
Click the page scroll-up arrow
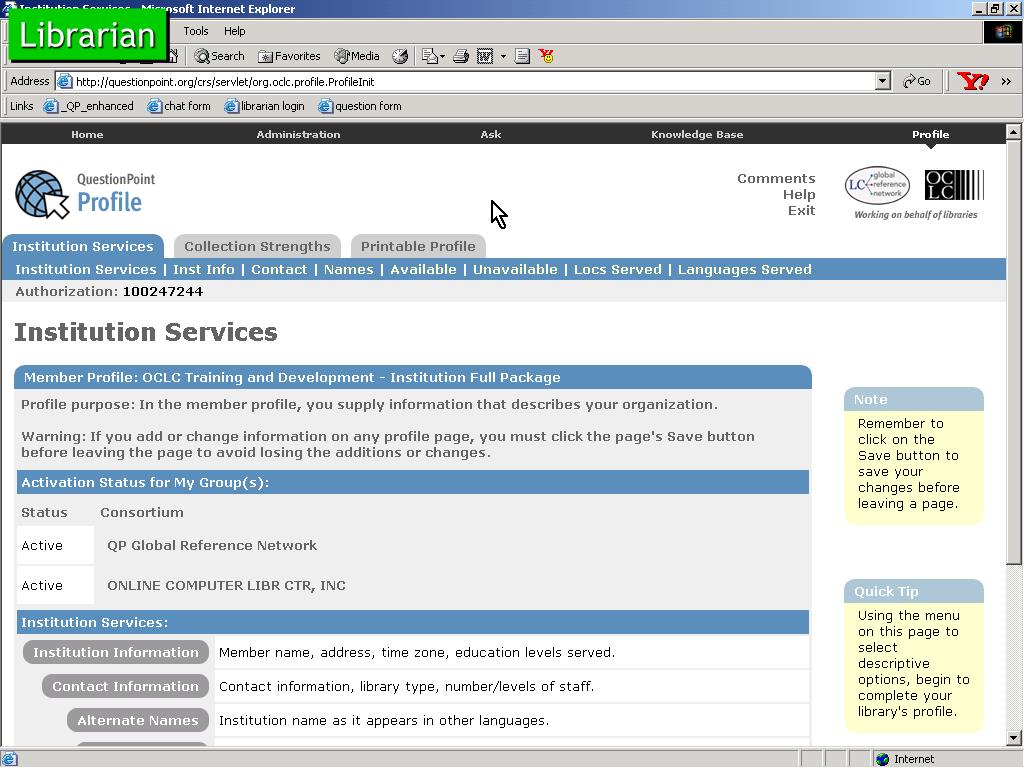[1014, 131]
